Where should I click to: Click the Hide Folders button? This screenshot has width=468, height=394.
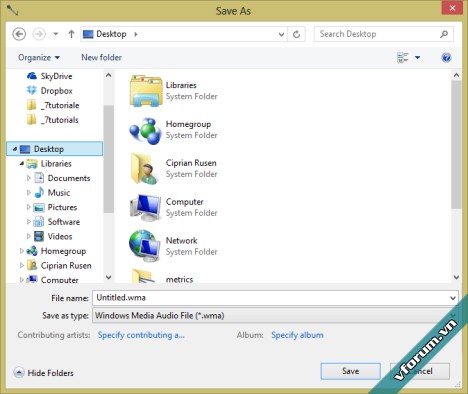pos(44,373)
